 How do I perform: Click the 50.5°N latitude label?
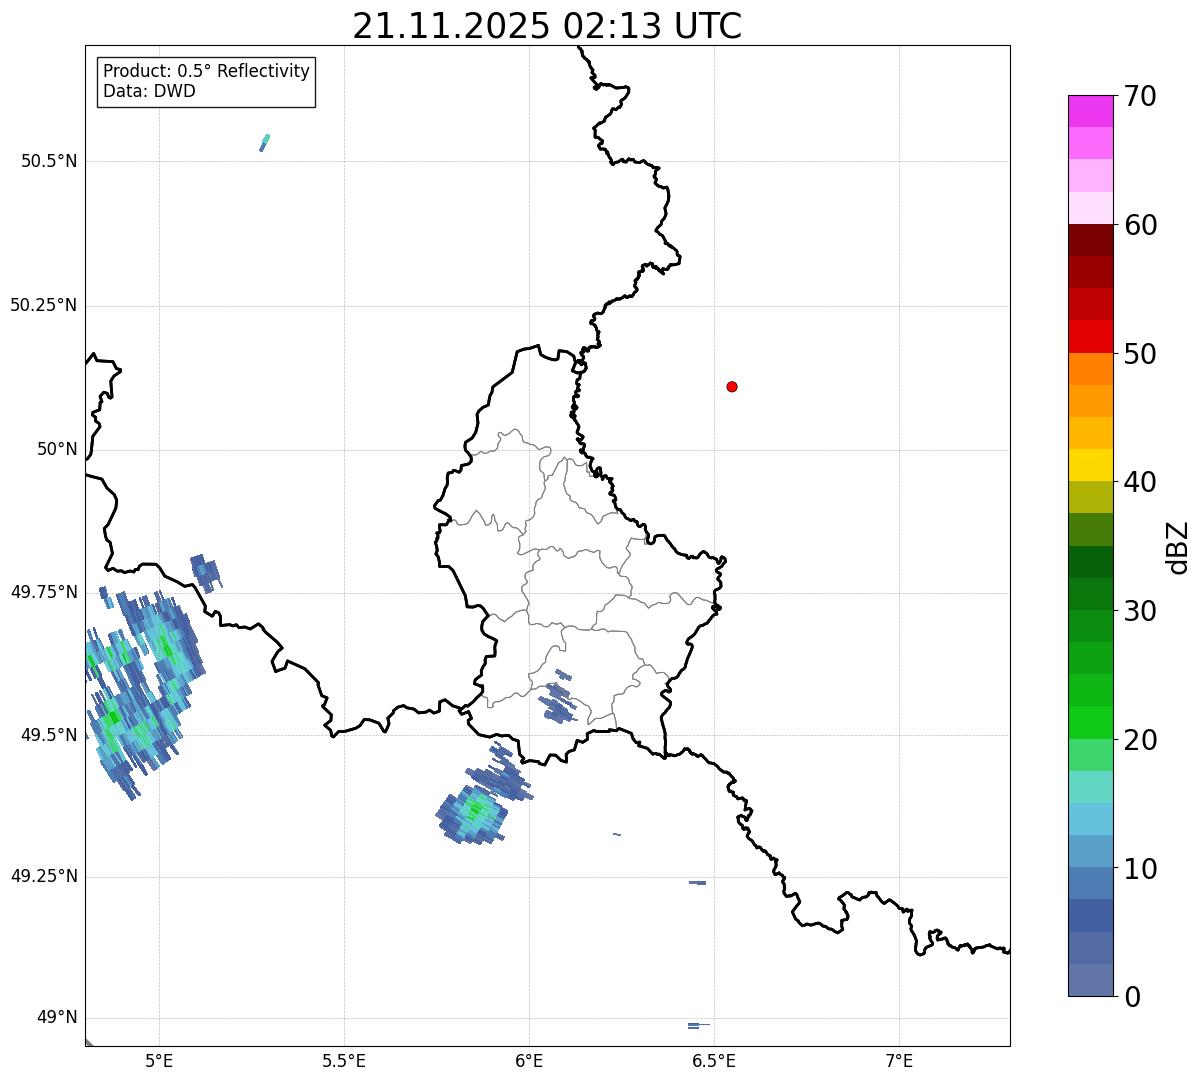48,161
